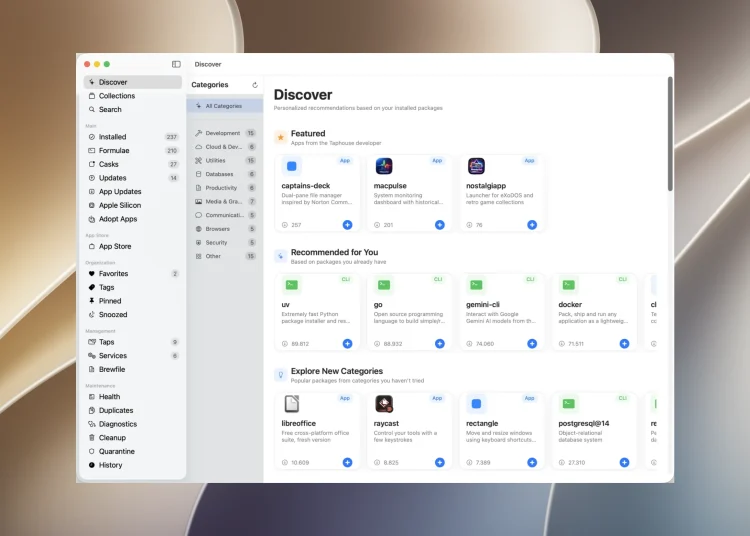Add nostalgiapp using the plus icon
750x536 pixels.
click(532, 225)
